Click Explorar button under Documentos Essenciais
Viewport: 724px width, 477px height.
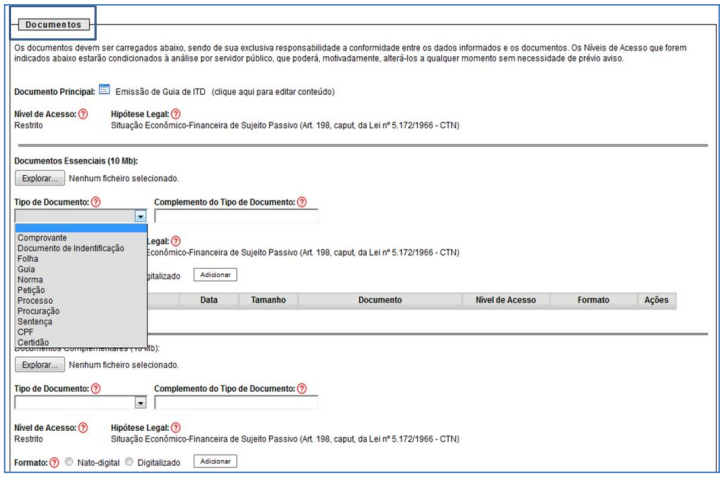pos(39,178)
